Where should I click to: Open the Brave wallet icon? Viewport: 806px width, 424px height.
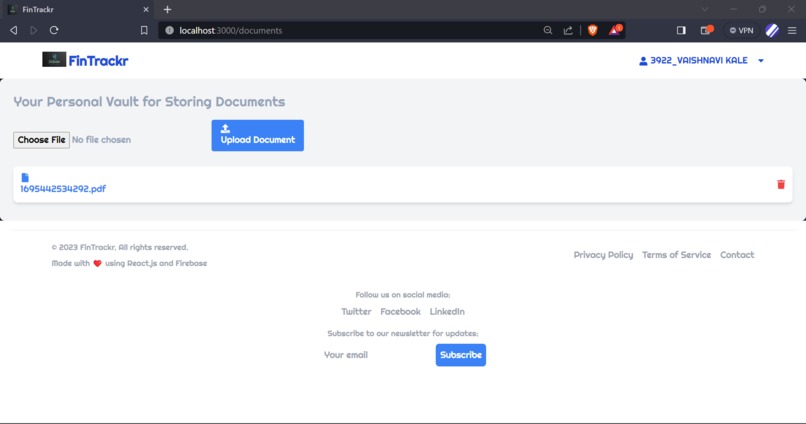click(x=706, y=30)
